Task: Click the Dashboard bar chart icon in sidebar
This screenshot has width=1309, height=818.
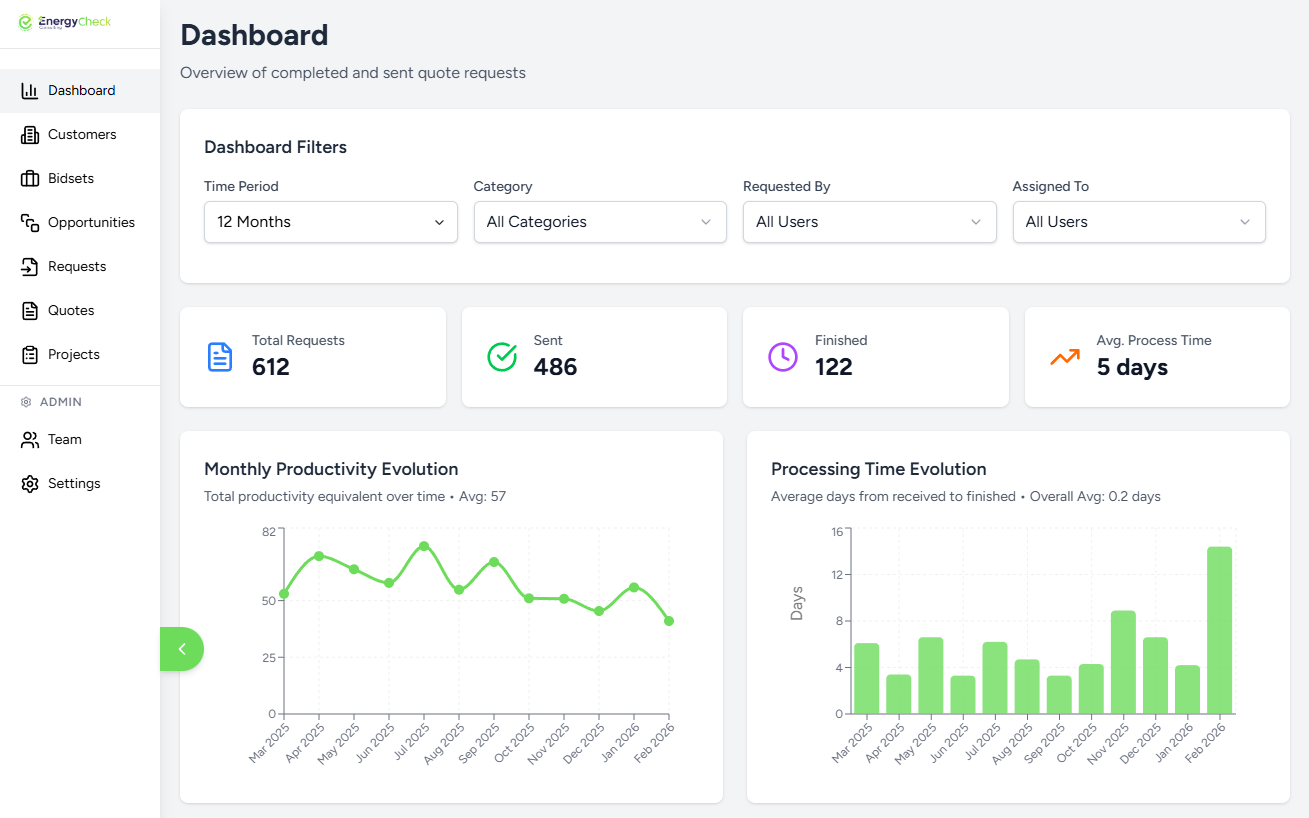Action: (x=30, y=91)
